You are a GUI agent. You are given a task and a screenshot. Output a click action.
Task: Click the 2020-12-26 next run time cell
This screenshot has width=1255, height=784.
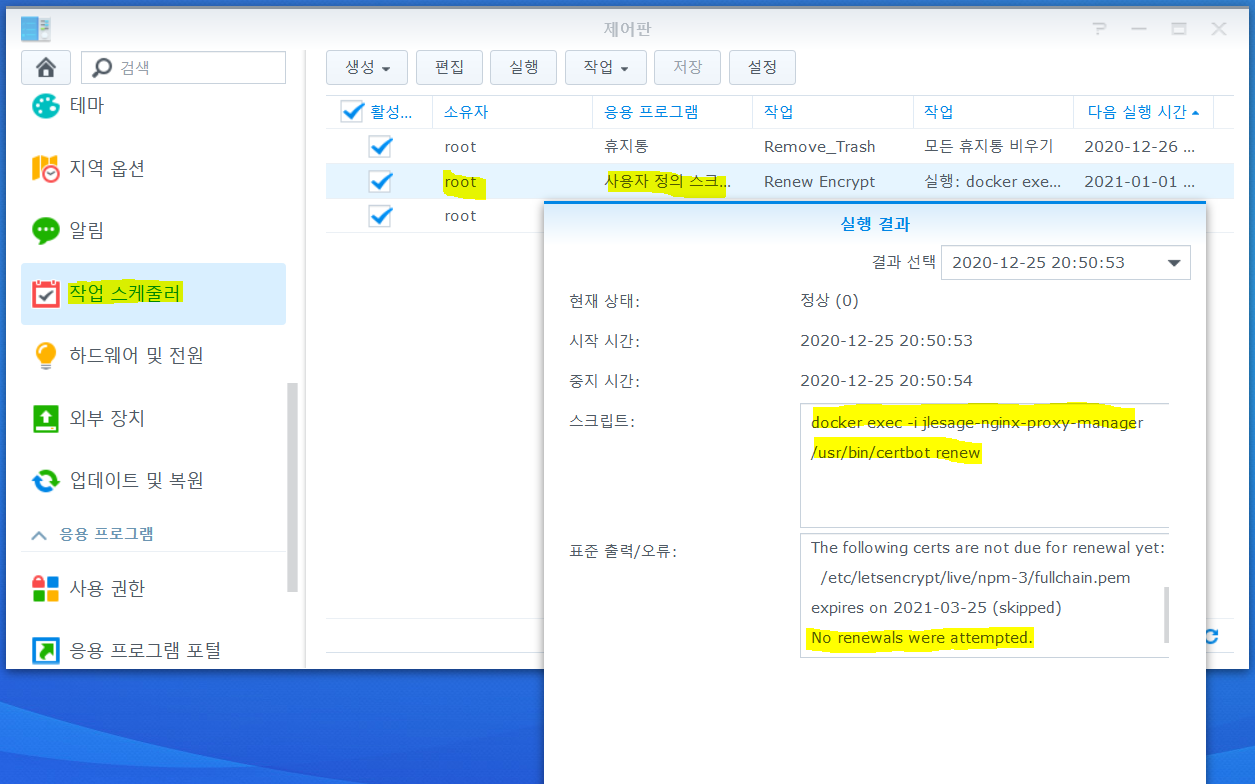(x=1139, y=147)
